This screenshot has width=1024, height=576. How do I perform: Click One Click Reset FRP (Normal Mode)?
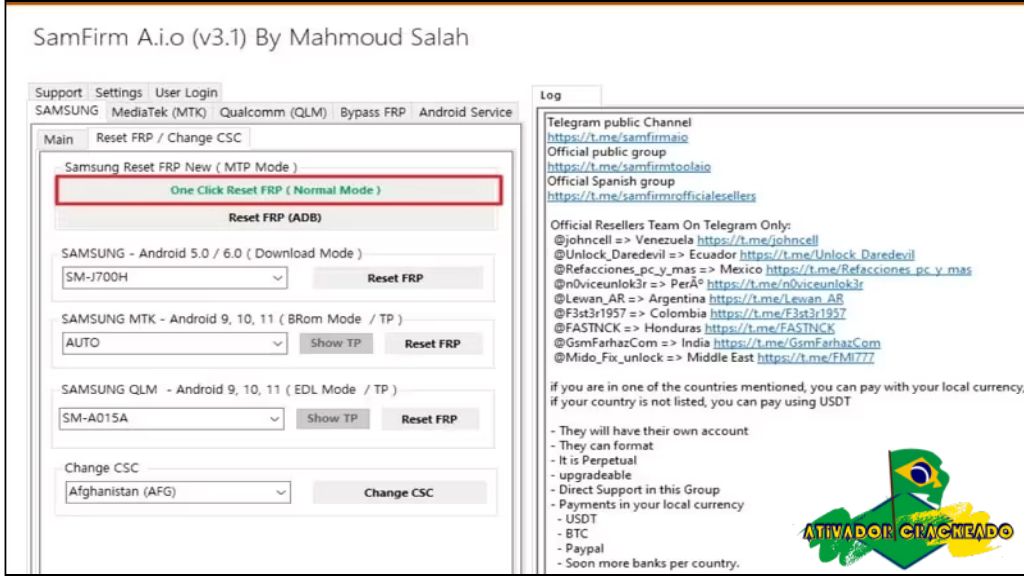pos(279,190)
